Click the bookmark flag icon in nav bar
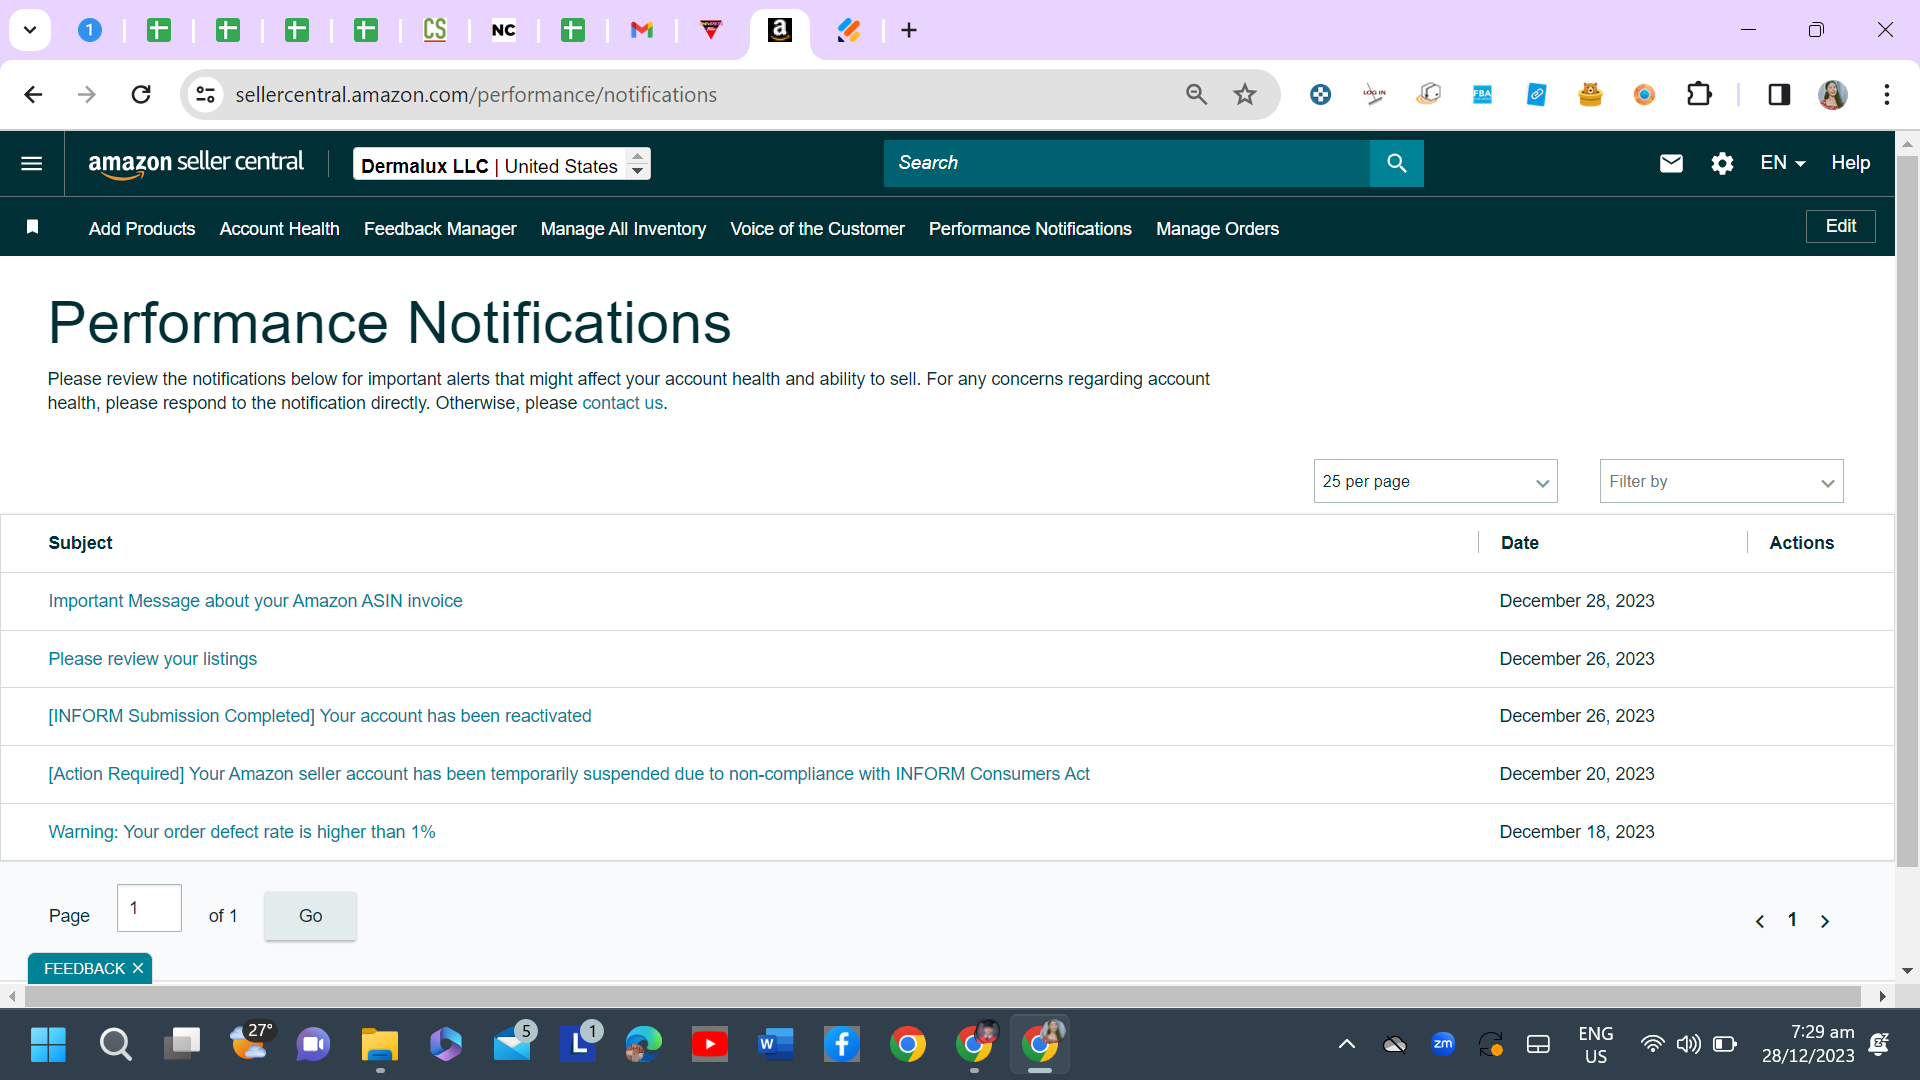Screen dimensions: 1920x1080 (x=32, y=227)
